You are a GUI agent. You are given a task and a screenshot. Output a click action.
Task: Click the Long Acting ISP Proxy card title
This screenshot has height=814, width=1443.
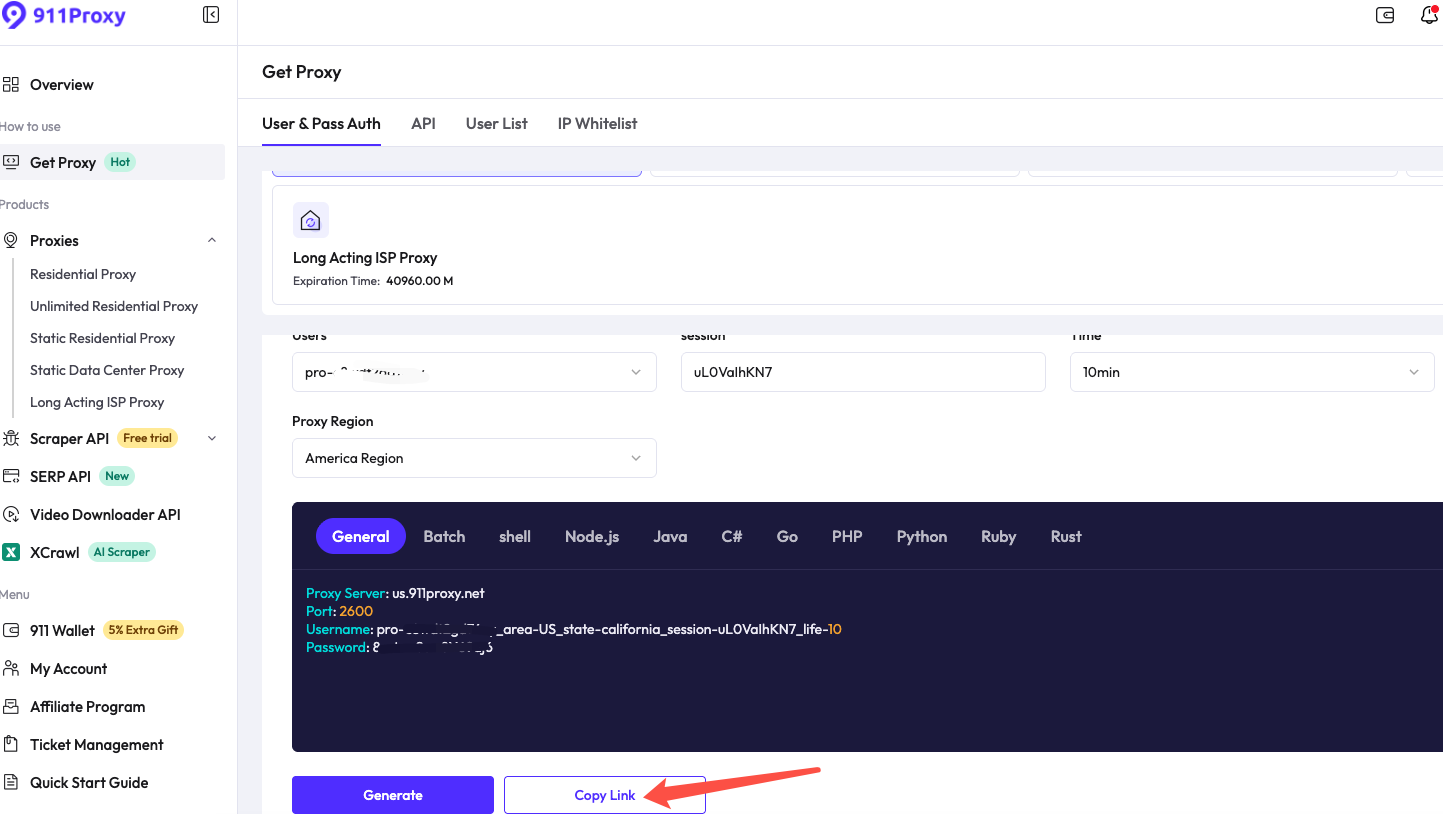coord(365,258)
